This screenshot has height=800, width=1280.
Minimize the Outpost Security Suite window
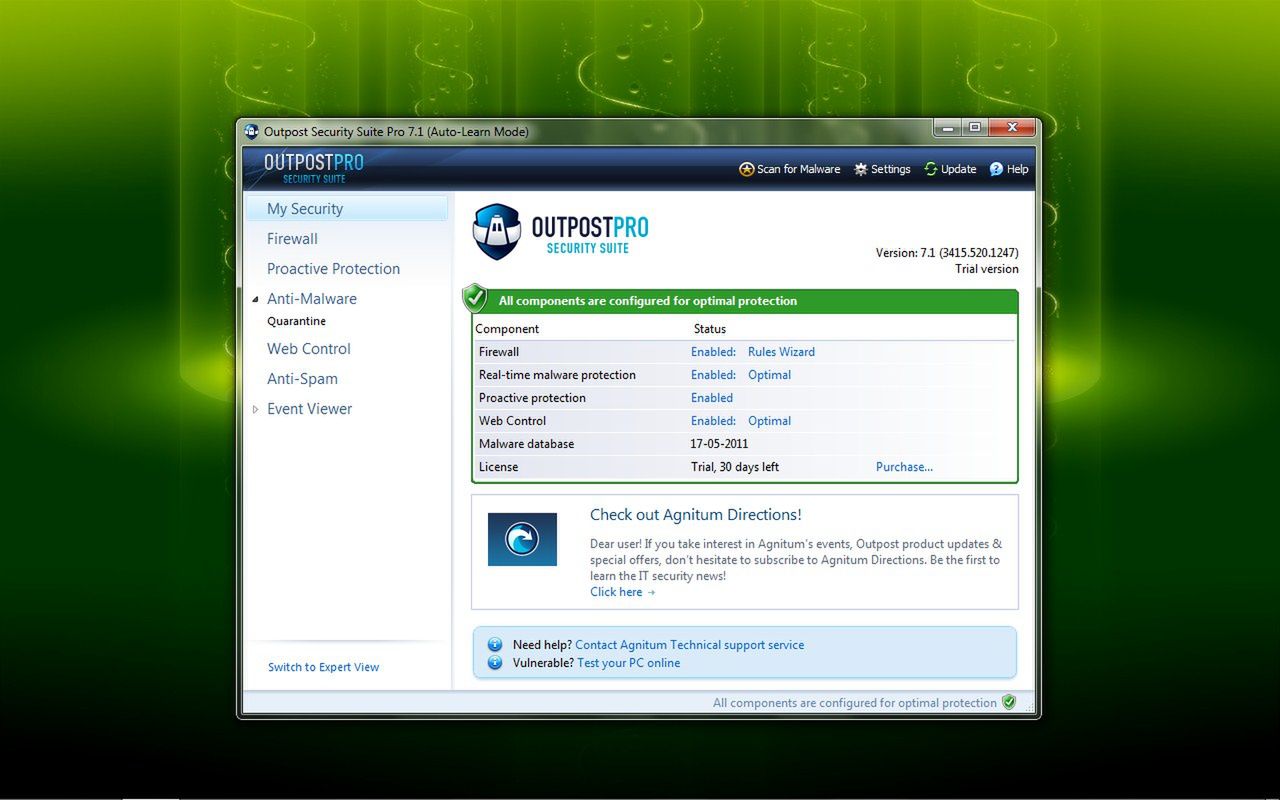(947, 128)
